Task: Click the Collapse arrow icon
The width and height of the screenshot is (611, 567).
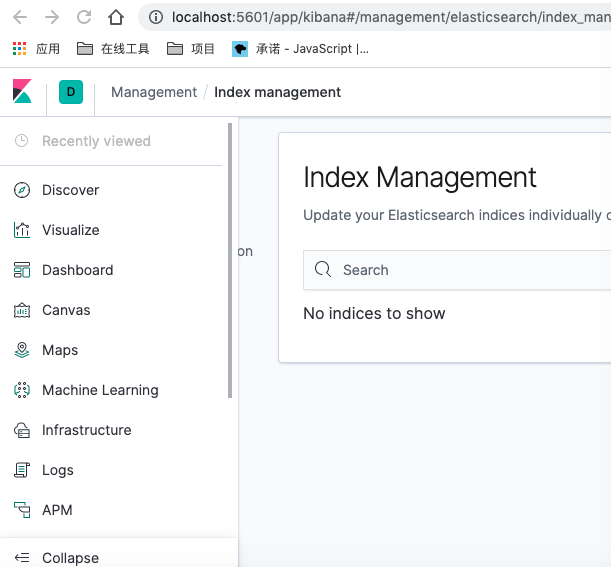Action: point(22,558)
